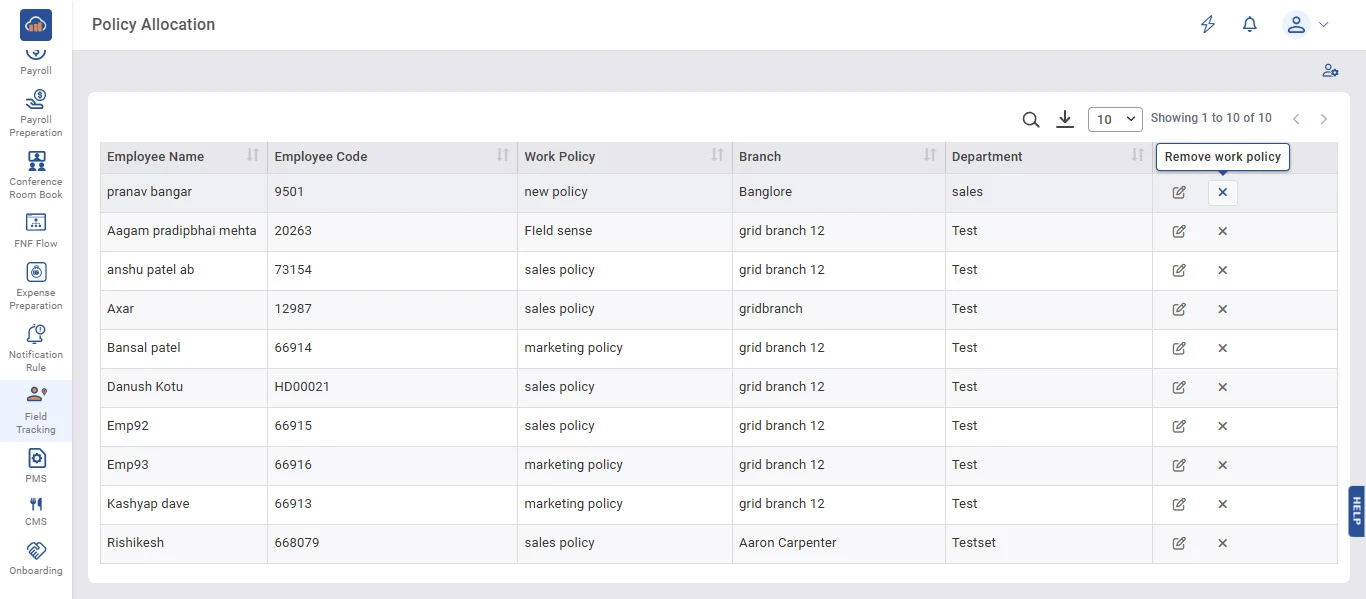The image size is (1366, 599).
Task: Click the search magnifier icon above table
Action: [x=1031, y=120]
